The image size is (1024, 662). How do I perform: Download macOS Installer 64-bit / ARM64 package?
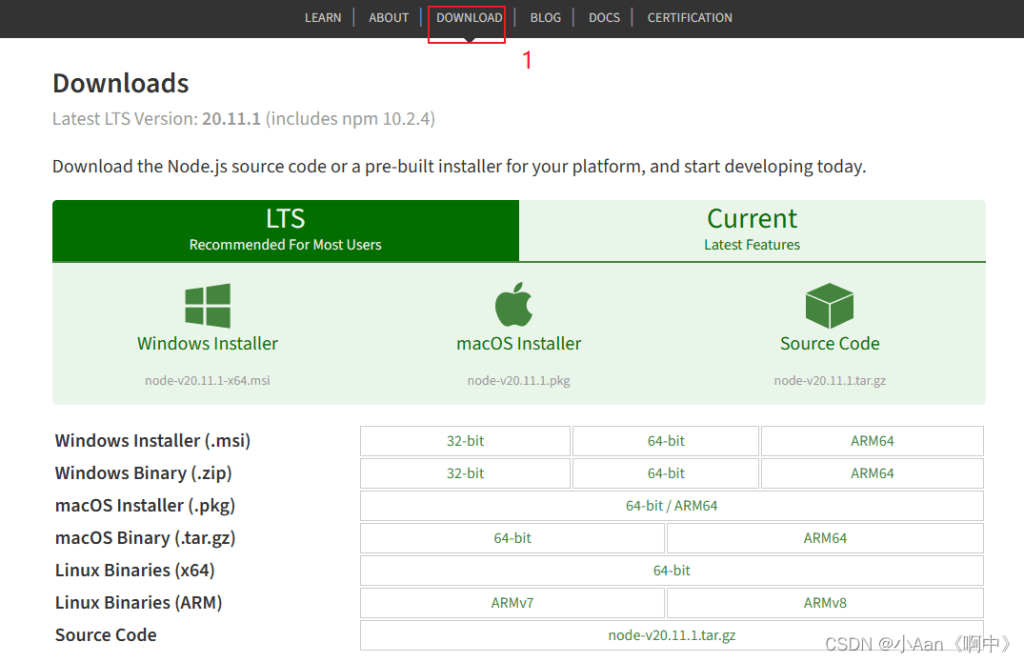click(671, 506)
